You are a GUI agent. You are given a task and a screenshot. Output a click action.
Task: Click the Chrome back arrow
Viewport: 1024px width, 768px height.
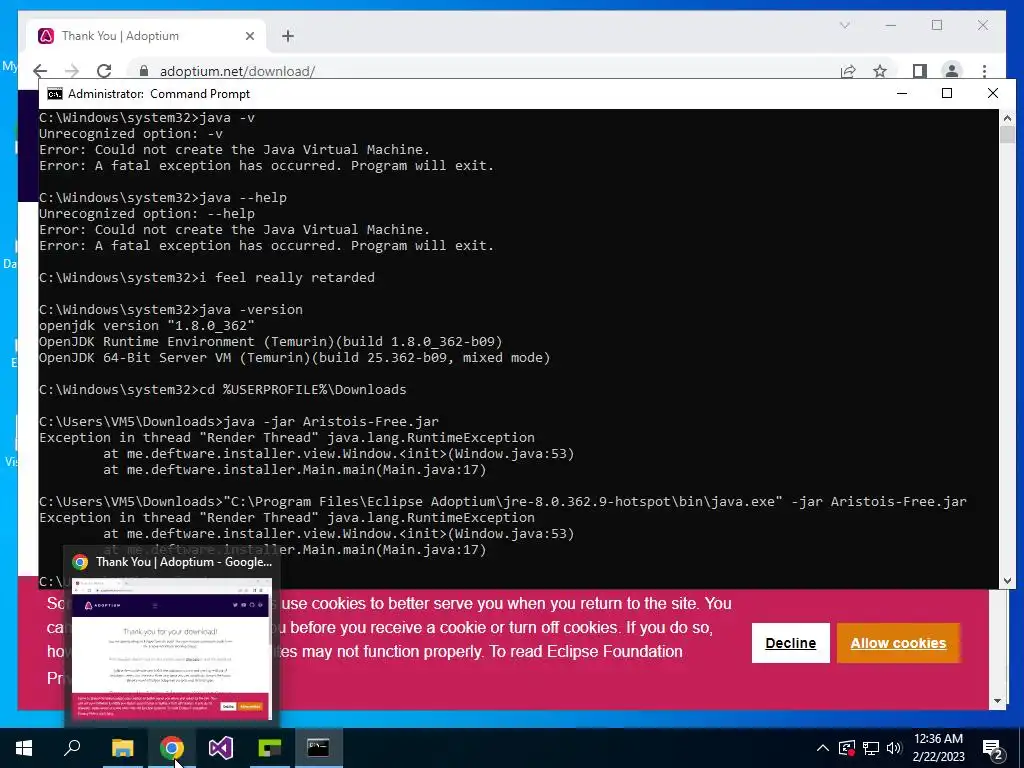(x=40, y=71)
